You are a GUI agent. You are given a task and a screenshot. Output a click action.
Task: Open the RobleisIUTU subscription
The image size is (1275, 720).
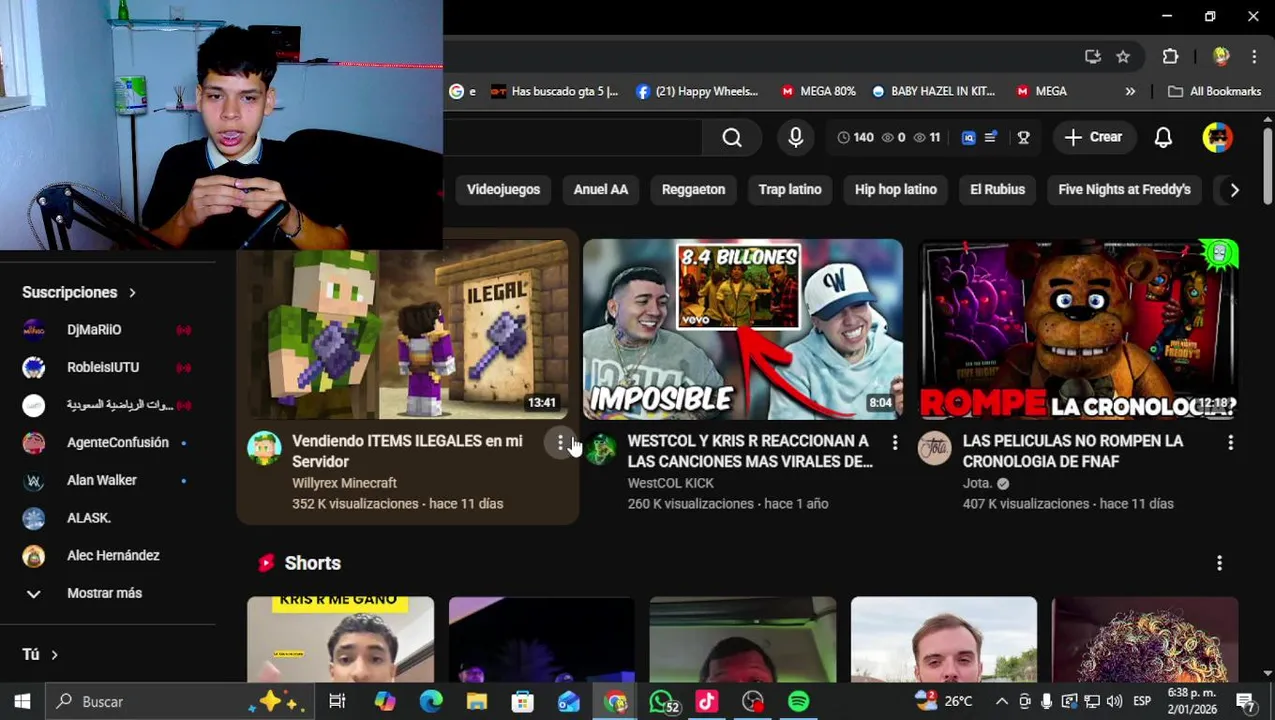pos(108,368)
